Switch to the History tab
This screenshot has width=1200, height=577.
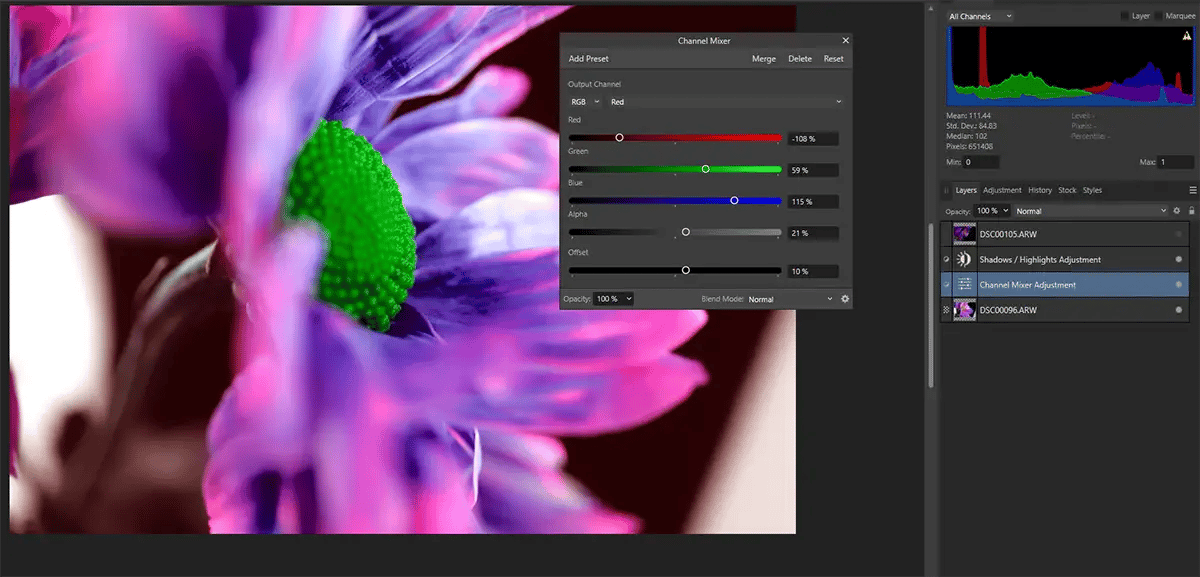(1040, 190)
